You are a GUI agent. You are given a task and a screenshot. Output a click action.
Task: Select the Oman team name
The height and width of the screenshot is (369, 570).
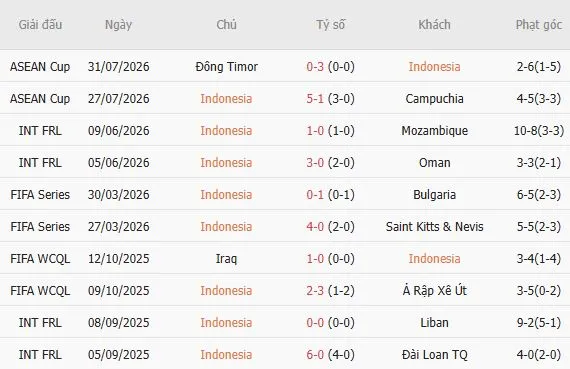(x=434, y=163)
